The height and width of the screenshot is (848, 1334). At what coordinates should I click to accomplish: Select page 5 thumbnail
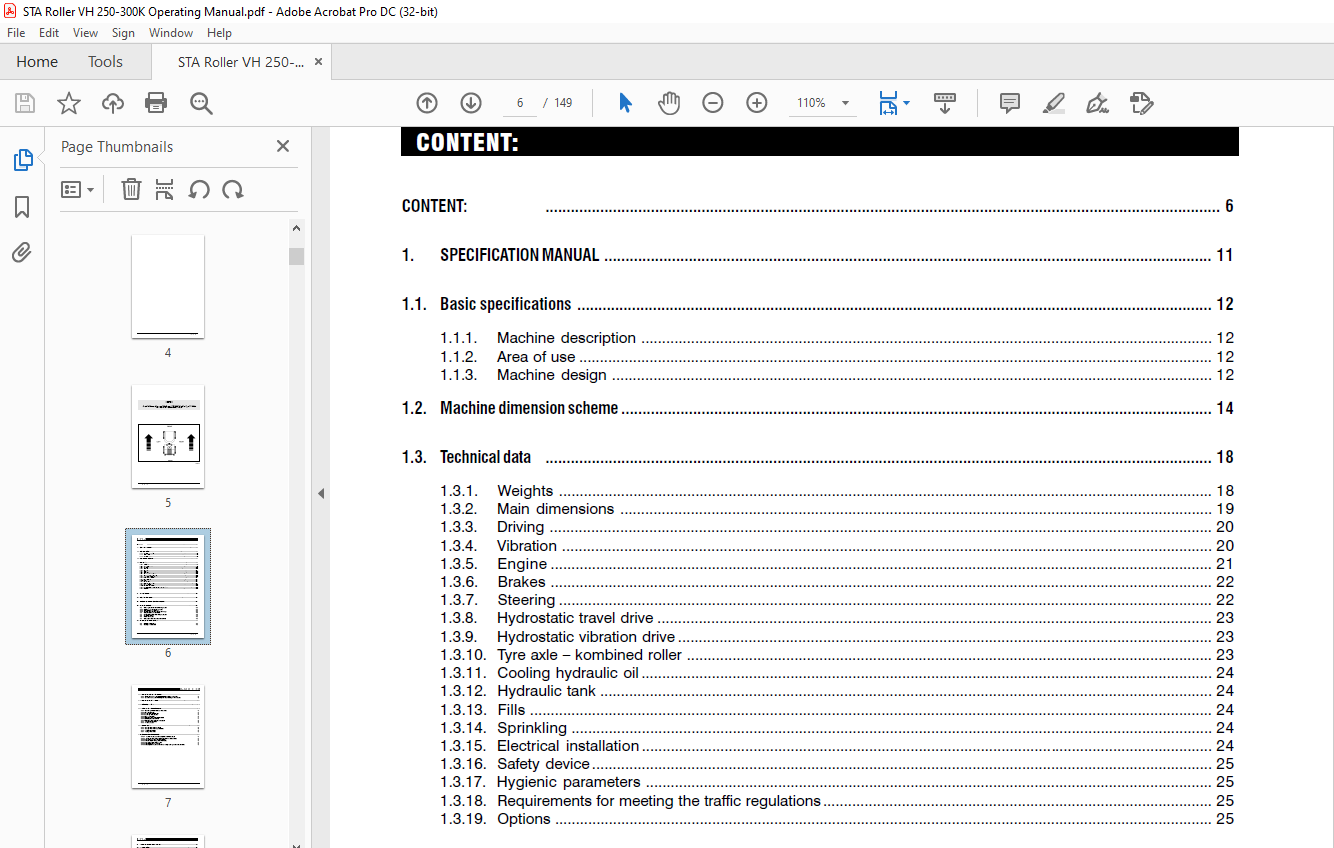pyautogui.click(x=168, y=437)
